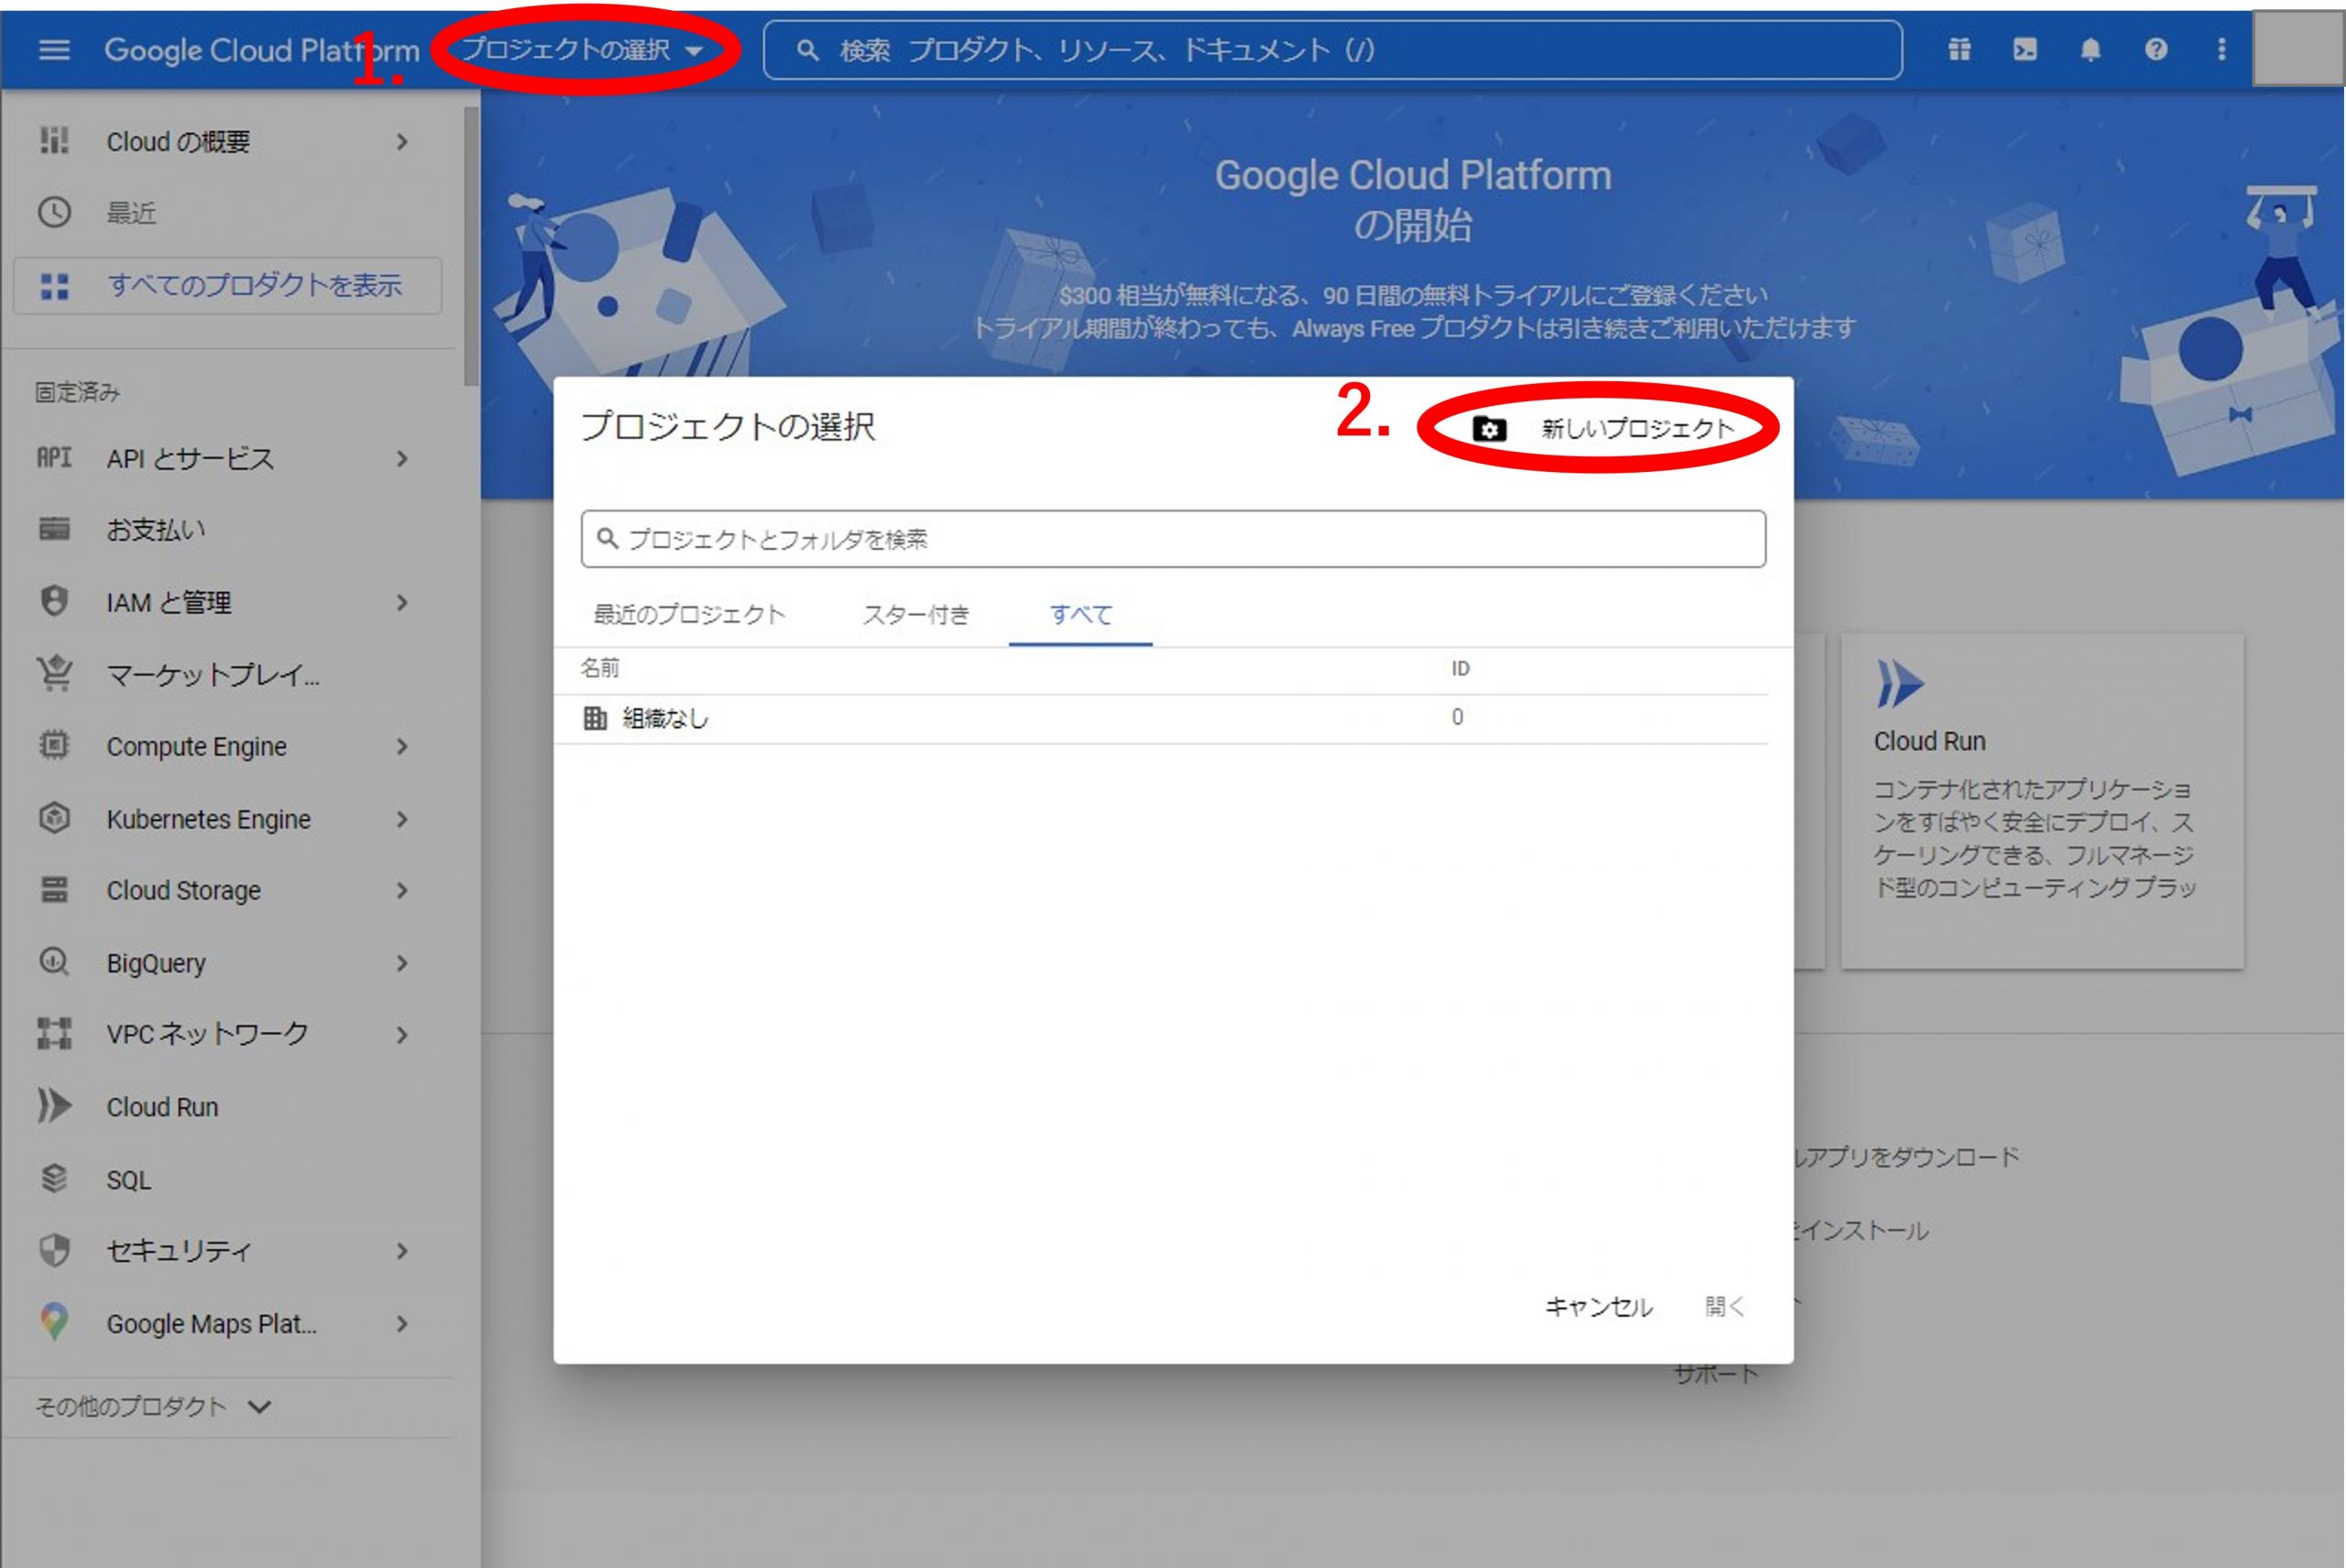Click the Cloud の概要 dashboard icon
Screen dimensions: 2346x1568
[54, 141]
